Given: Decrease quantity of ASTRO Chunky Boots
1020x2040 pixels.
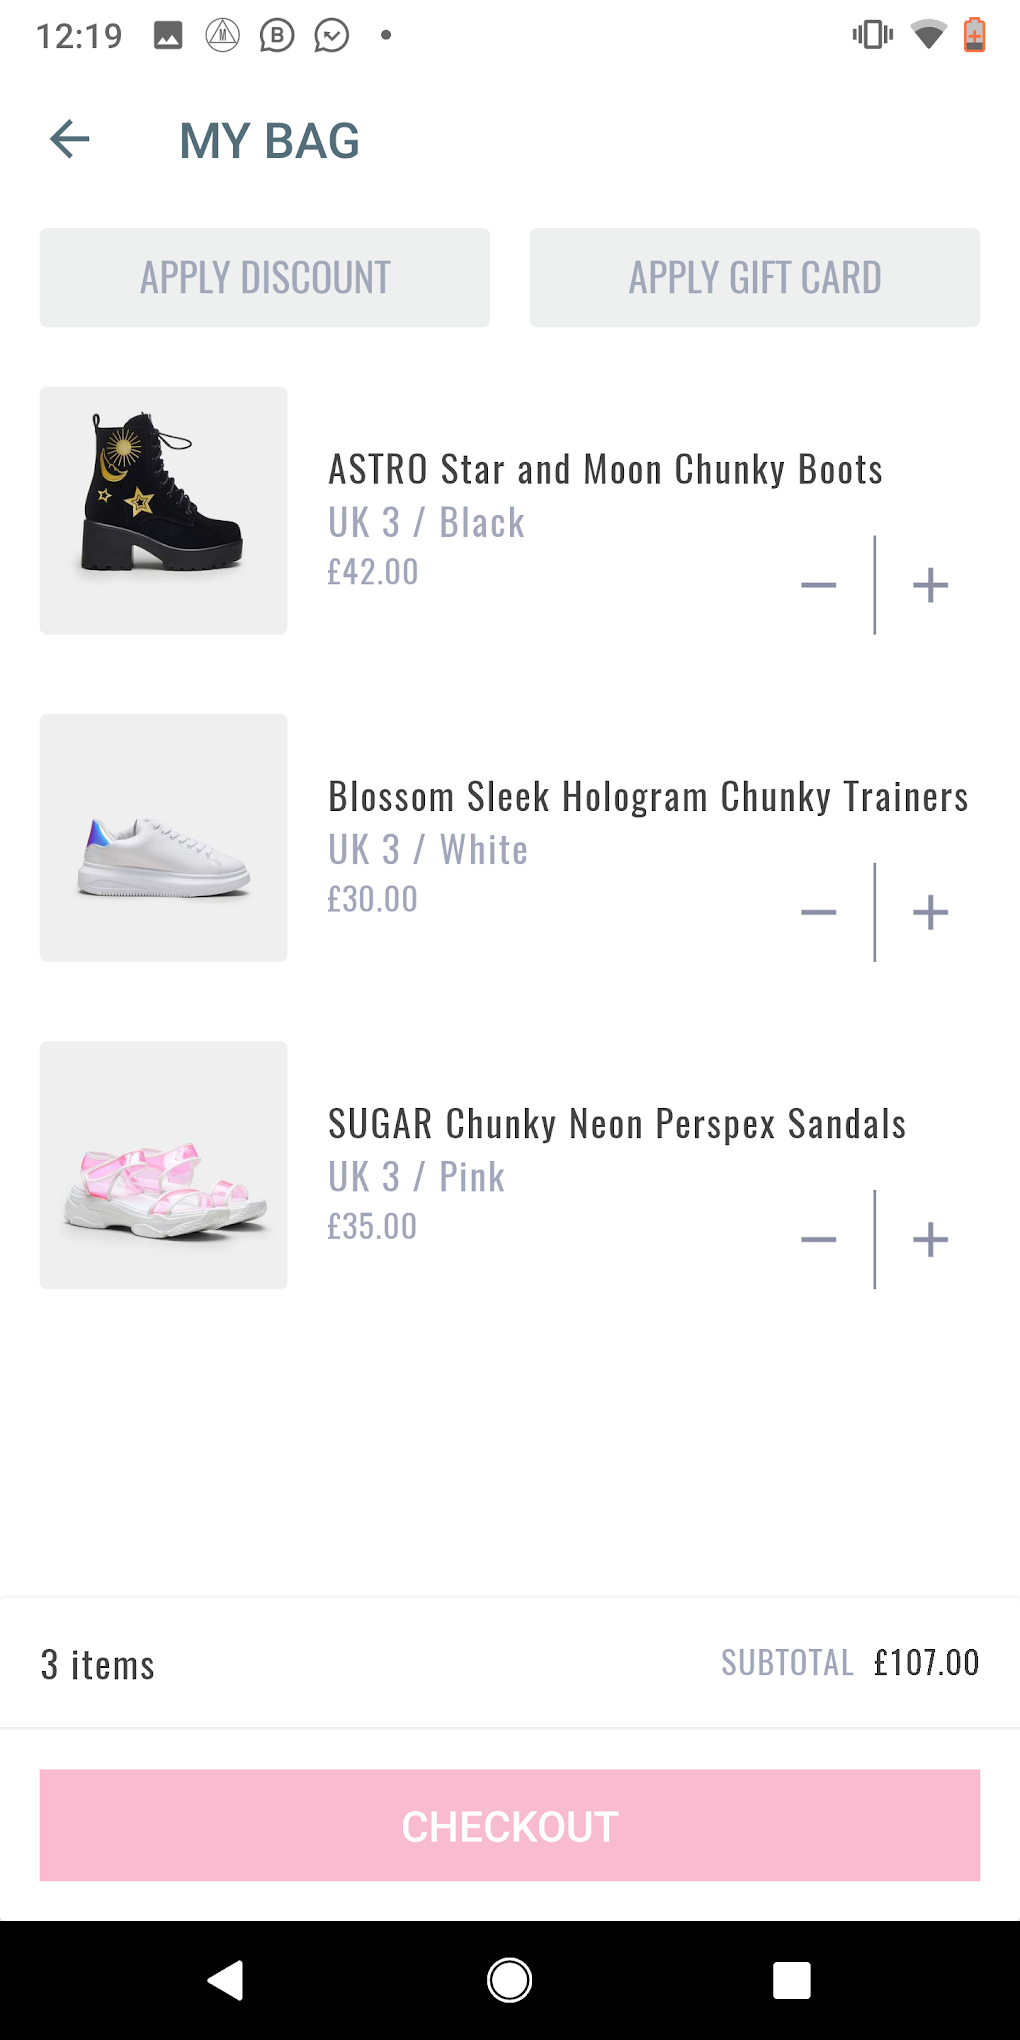Looking at the screenshot, I should [818, 585].
